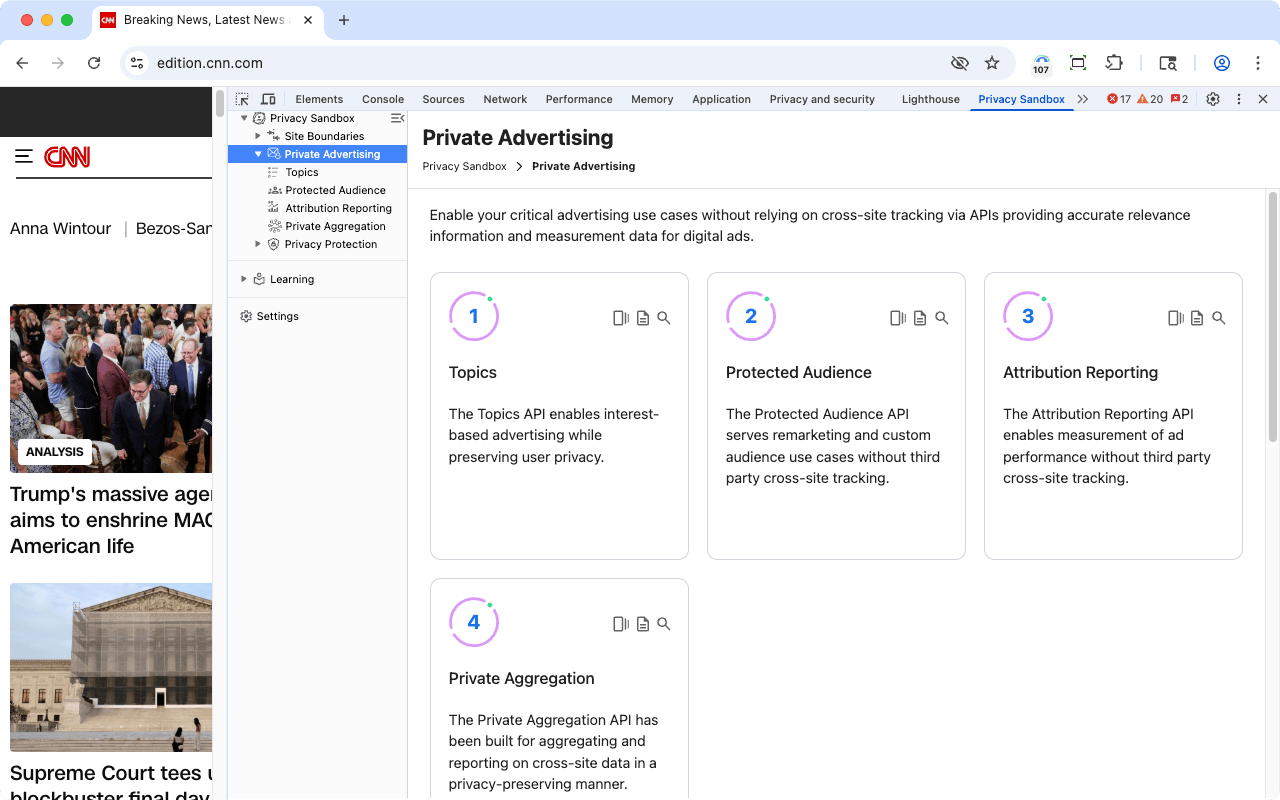This screenshot has height=800, width=1280.
Task: Expand the Site Boundaries tree item
Action: [257, 136]
